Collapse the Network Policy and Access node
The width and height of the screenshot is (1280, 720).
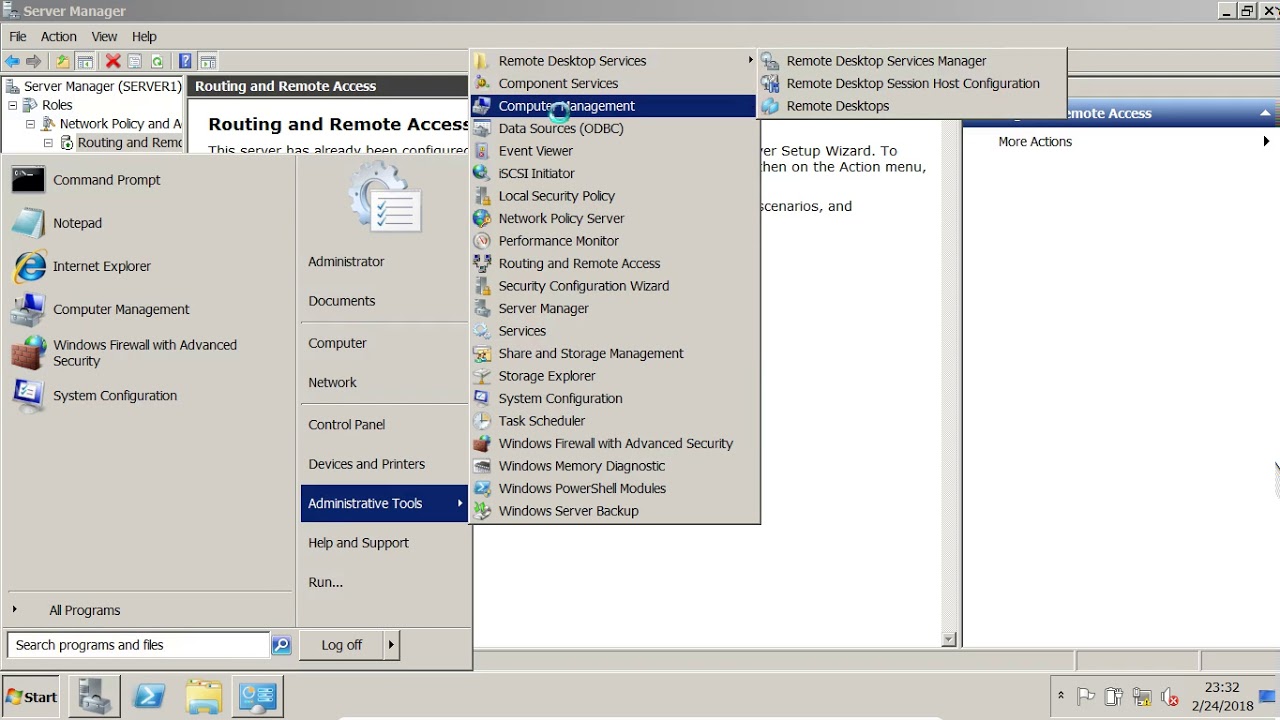coord(31,124)
